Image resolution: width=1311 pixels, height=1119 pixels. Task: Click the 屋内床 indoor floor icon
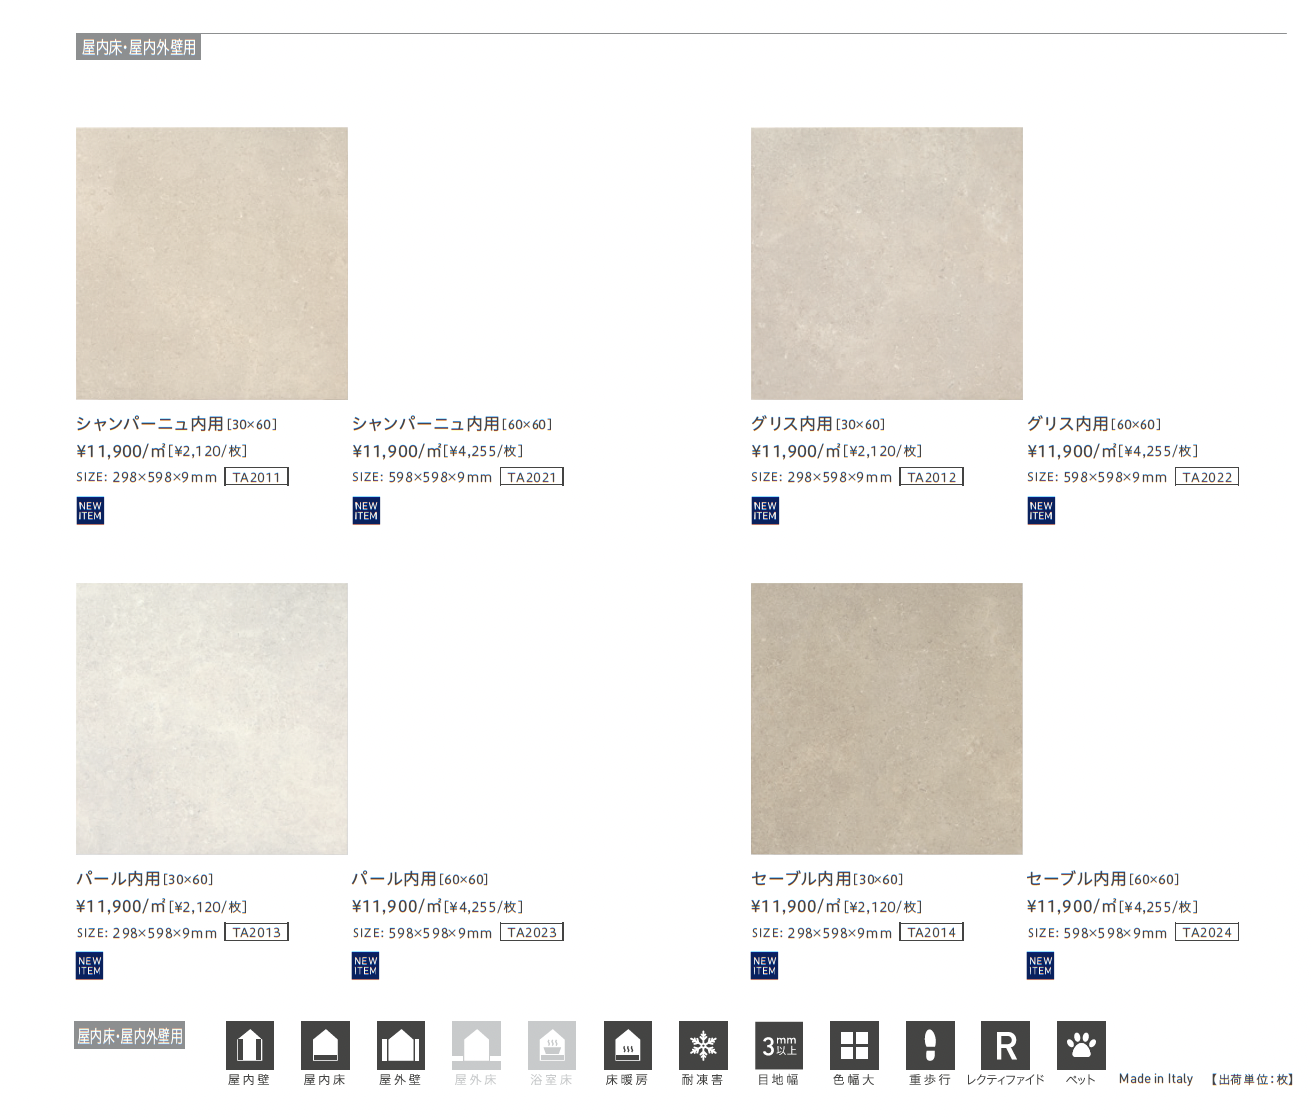pos(325,1045)
